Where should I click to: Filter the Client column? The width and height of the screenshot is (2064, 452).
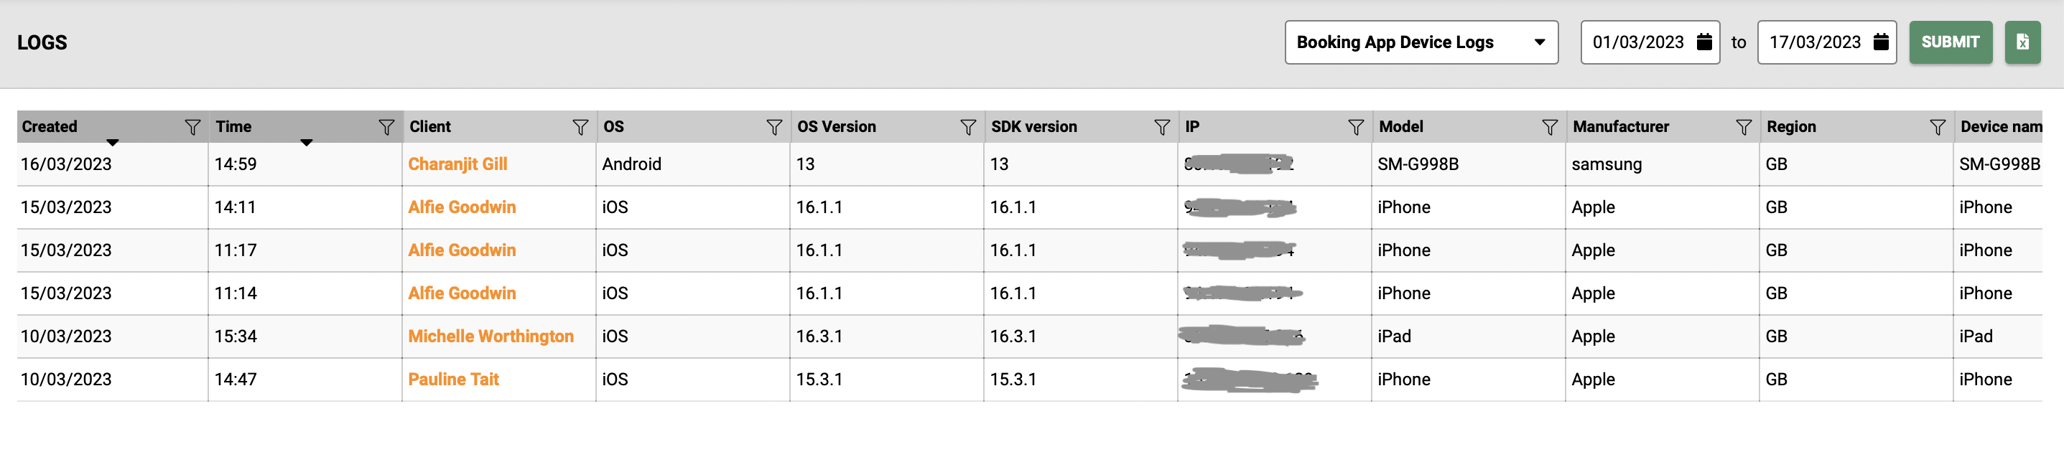[x=580, y=127]
